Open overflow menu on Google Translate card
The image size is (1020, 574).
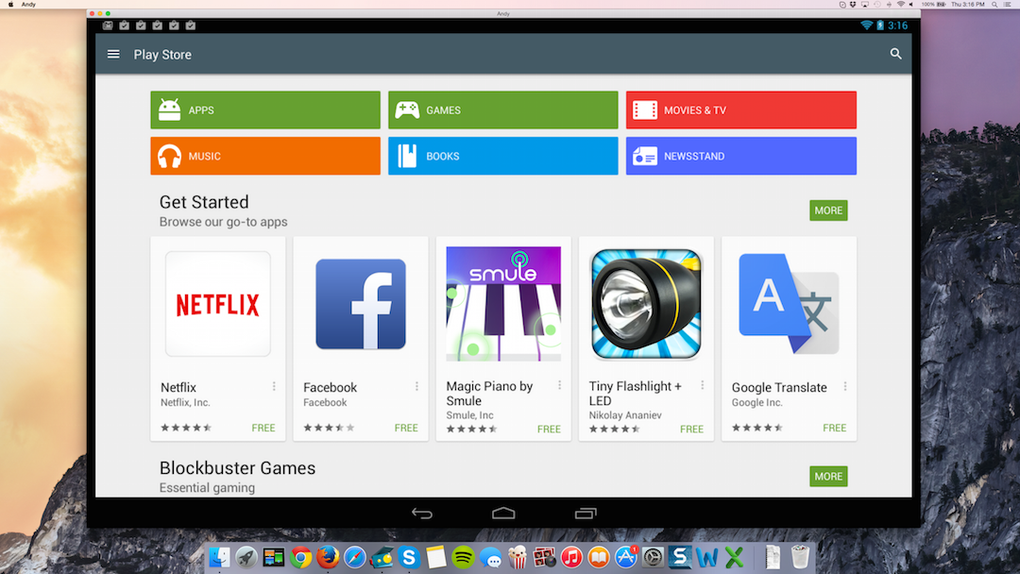845,387
